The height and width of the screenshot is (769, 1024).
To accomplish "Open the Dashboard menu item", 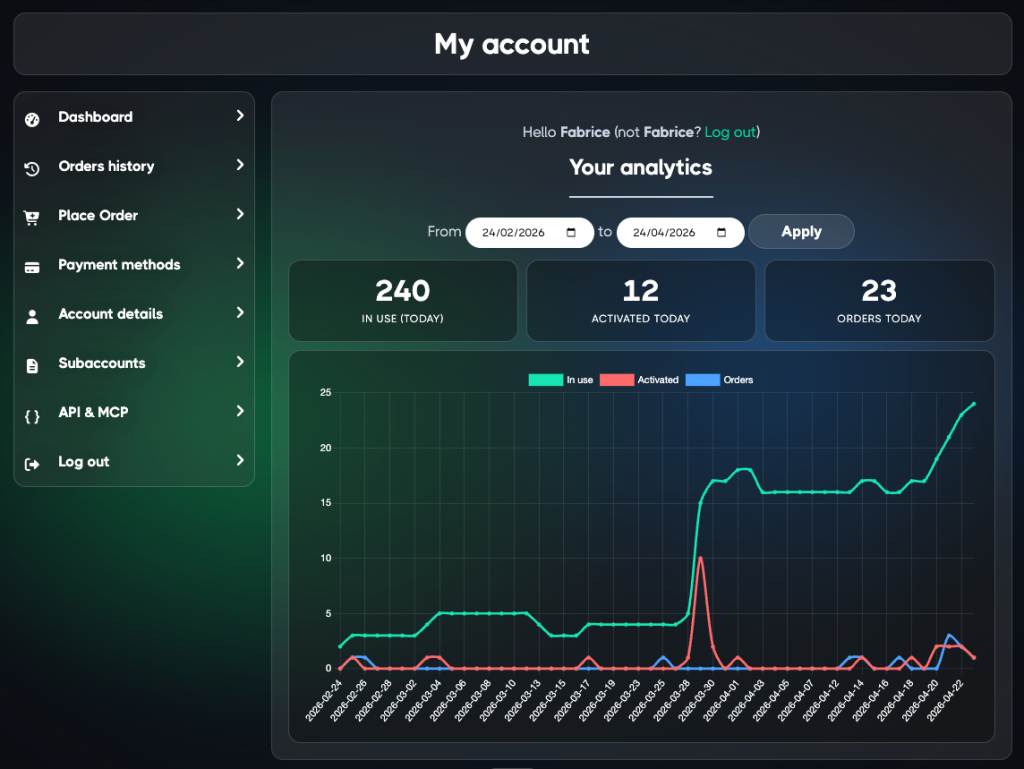I will tap(134, 118).
